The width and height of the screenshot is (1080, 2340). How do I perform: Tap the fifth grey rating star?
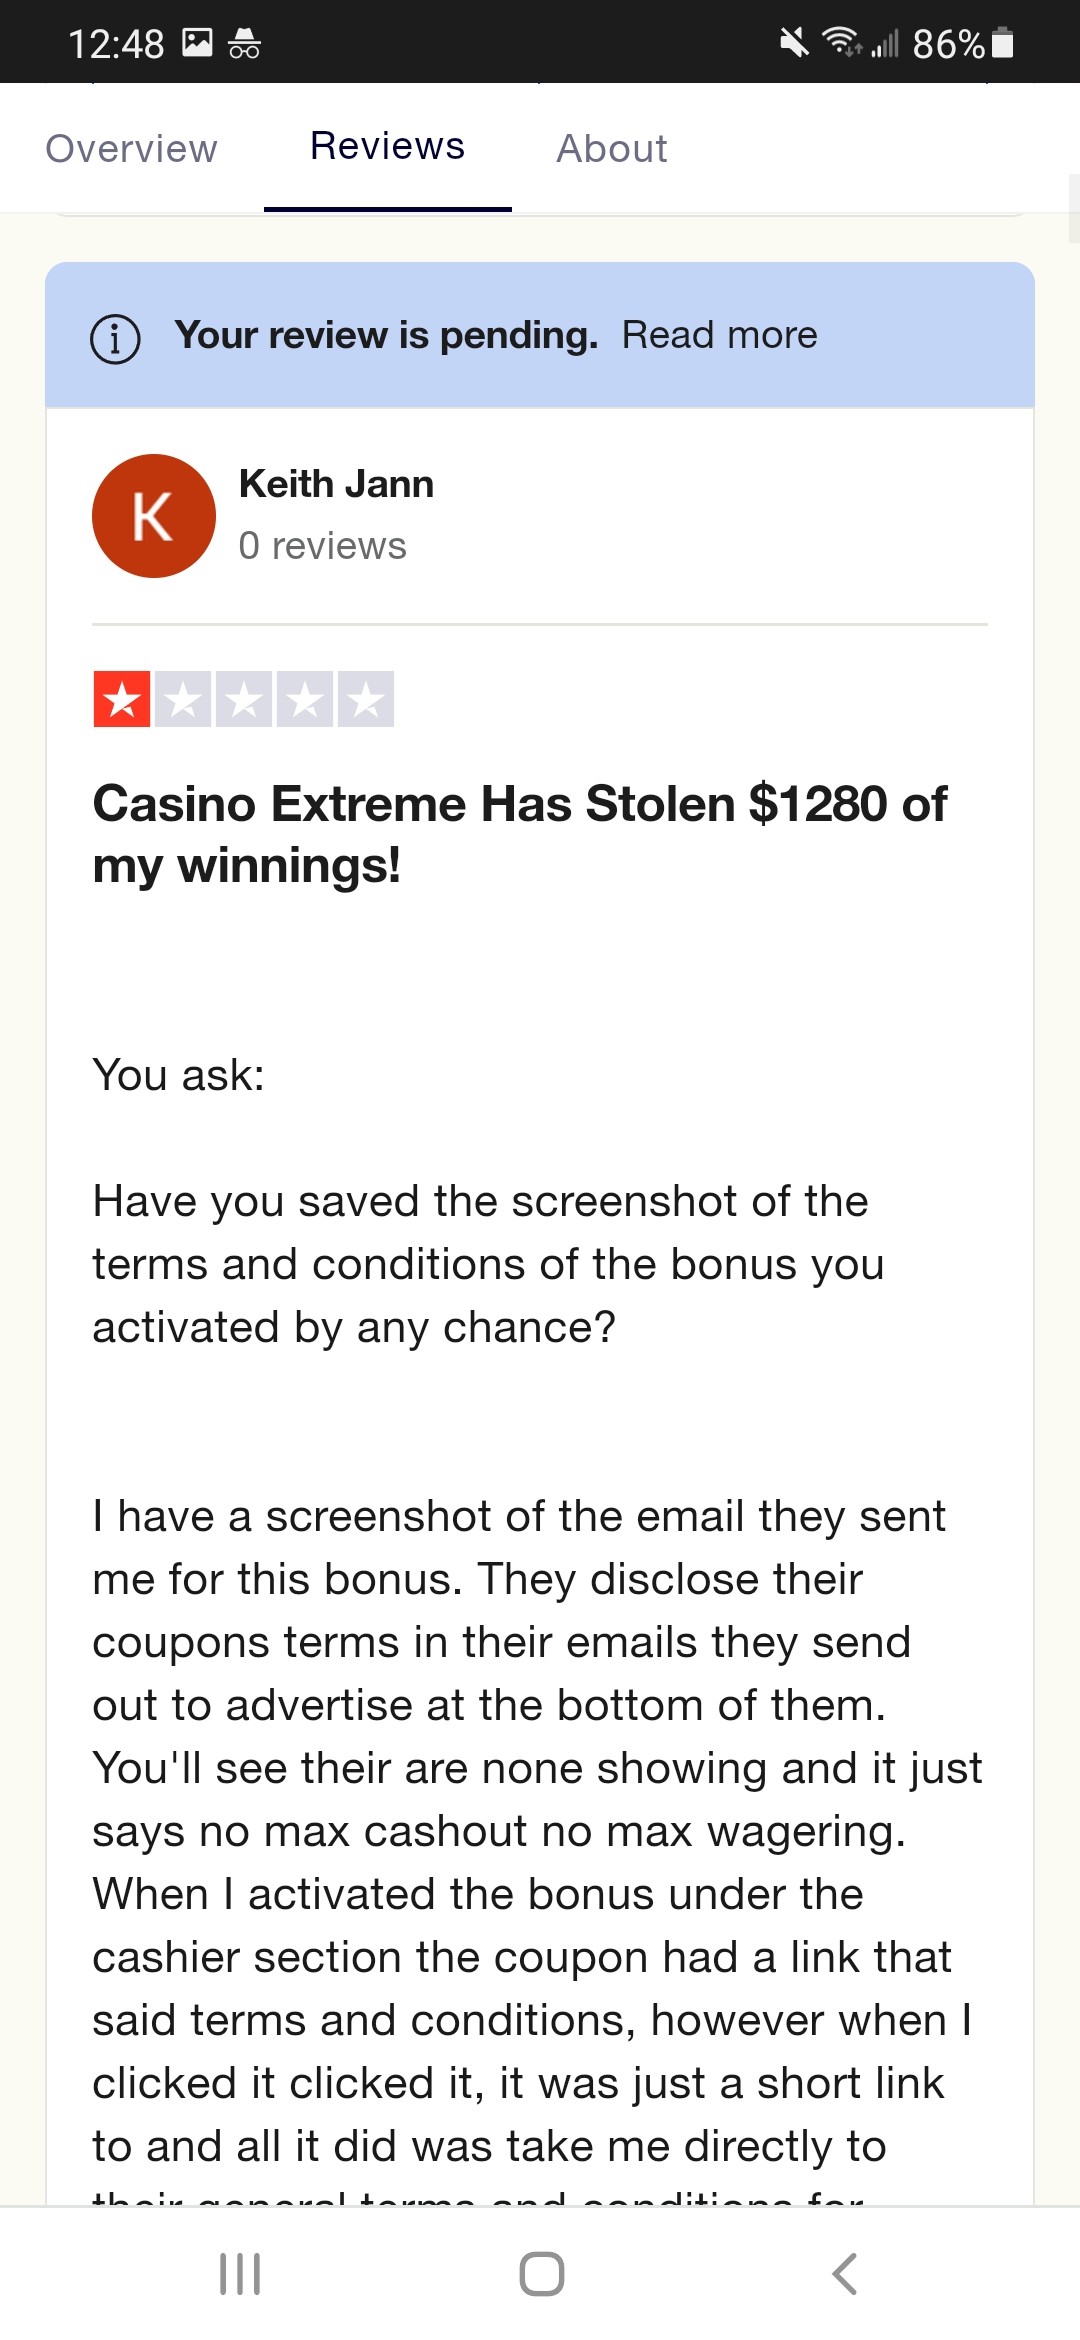tap(366, 699)
